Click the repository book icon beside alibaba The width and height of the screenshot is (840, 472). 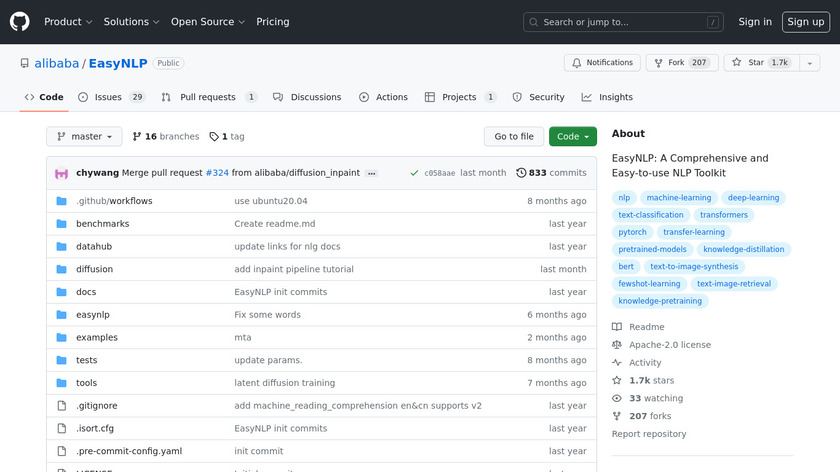click(25, 63)
